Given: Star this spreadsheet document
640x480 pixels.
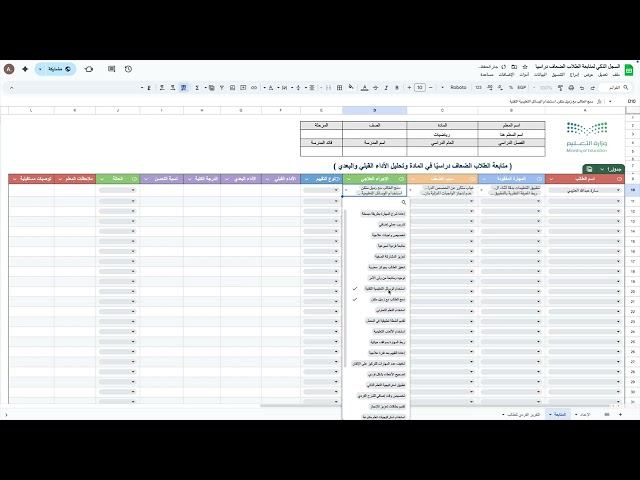Looking at the screenshot, I should point(525,67).
